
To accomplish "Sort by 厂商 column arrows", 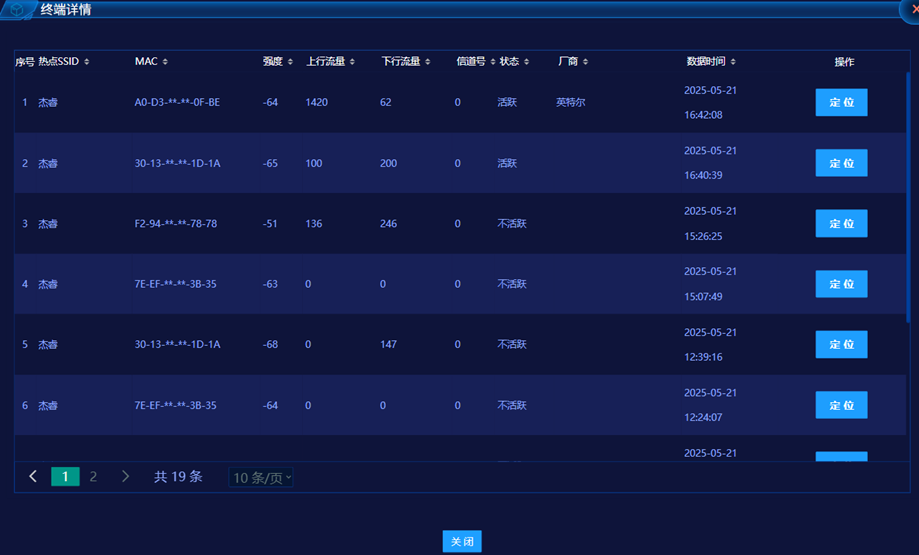I will 586,62.
